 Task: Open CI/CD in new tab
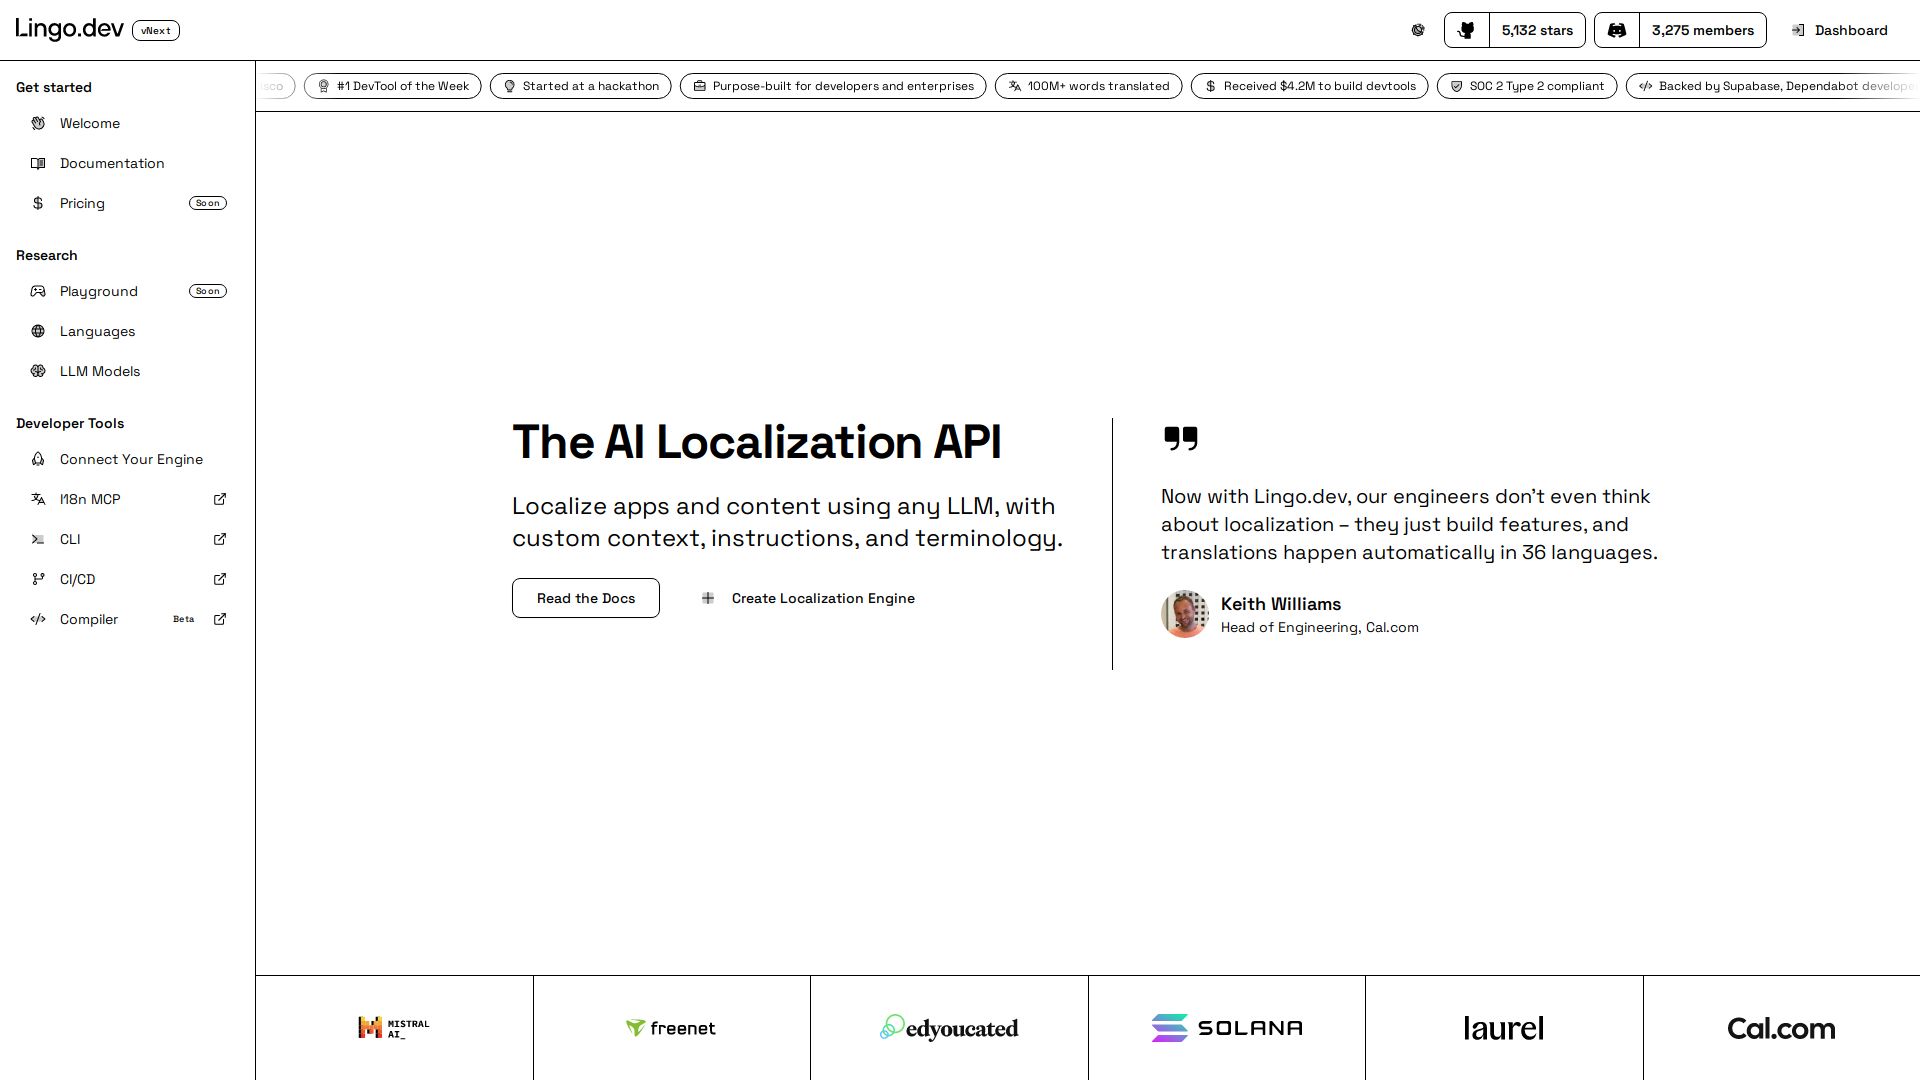[220, 579]
